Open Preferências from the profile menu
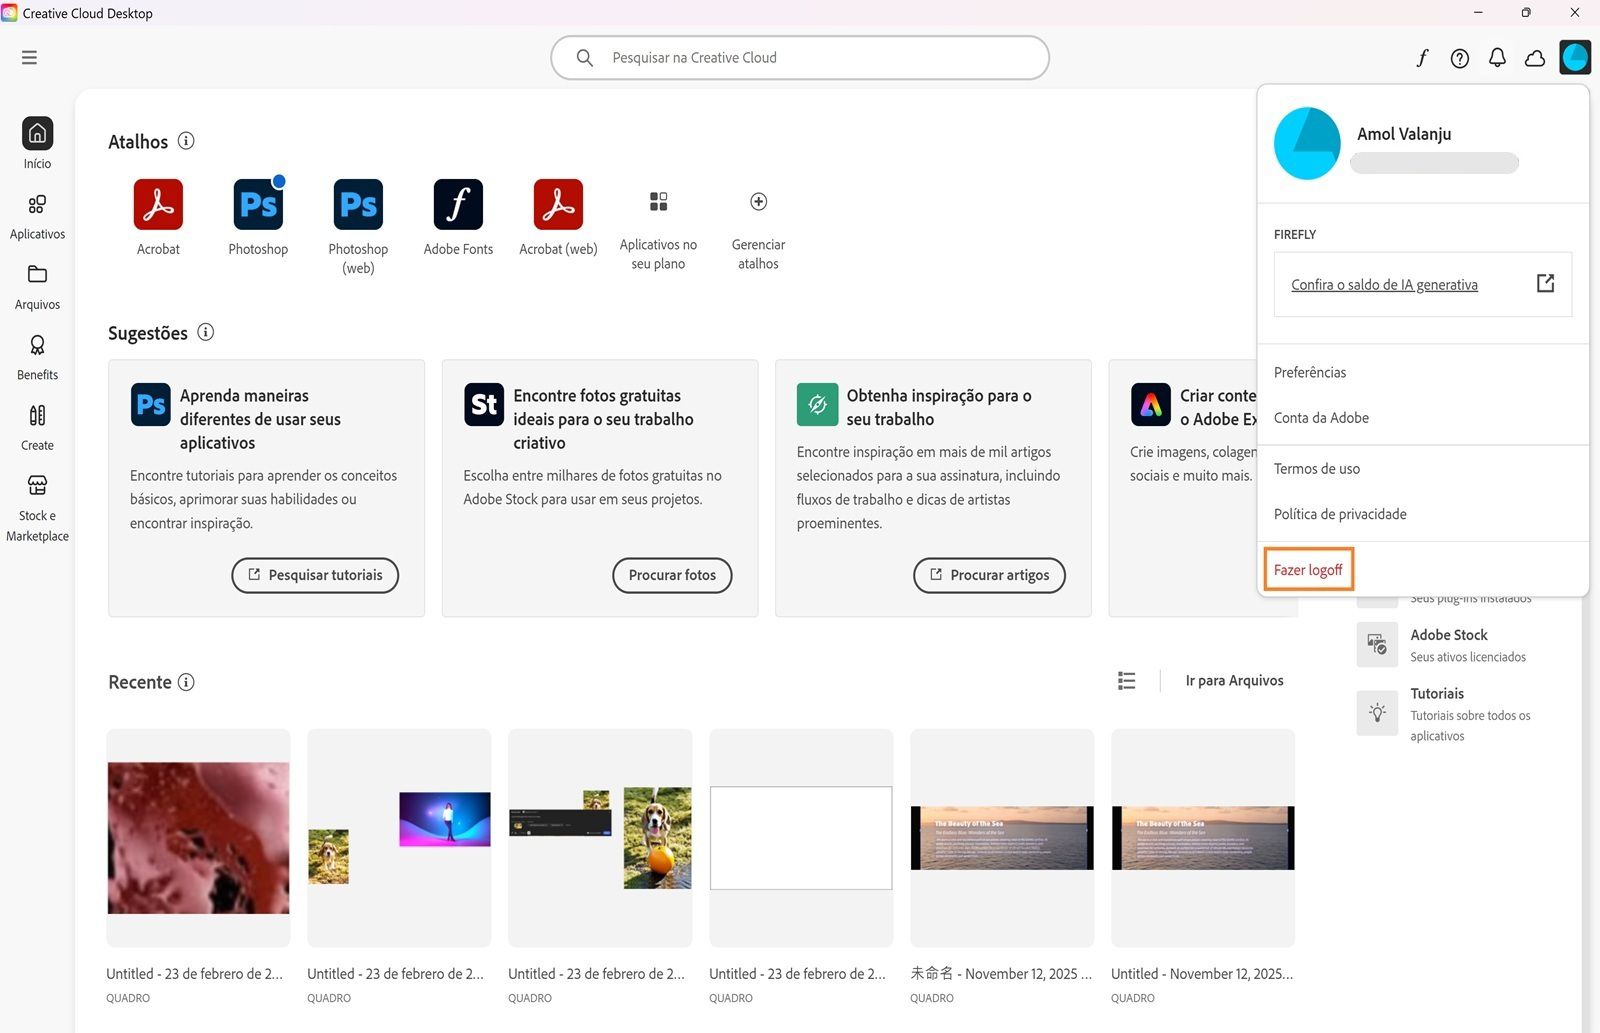Viewport: 1600px width, 1033px height. (x=1310, y=372)
